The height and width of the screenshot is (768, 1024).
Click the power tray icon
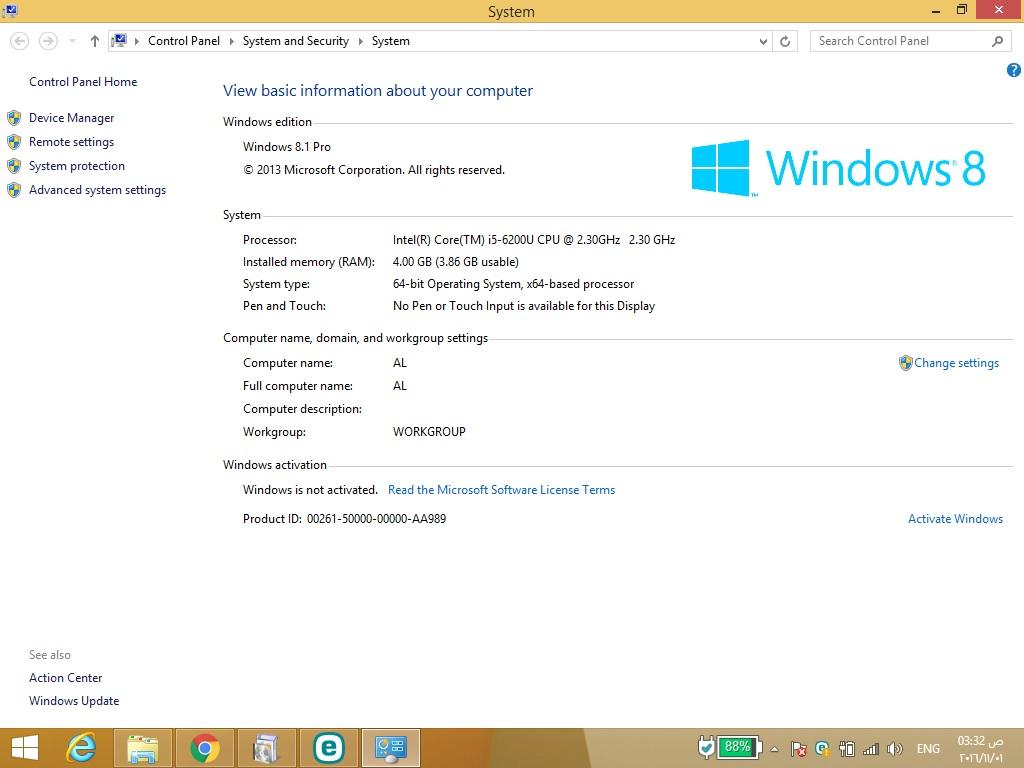click(846, 749)
